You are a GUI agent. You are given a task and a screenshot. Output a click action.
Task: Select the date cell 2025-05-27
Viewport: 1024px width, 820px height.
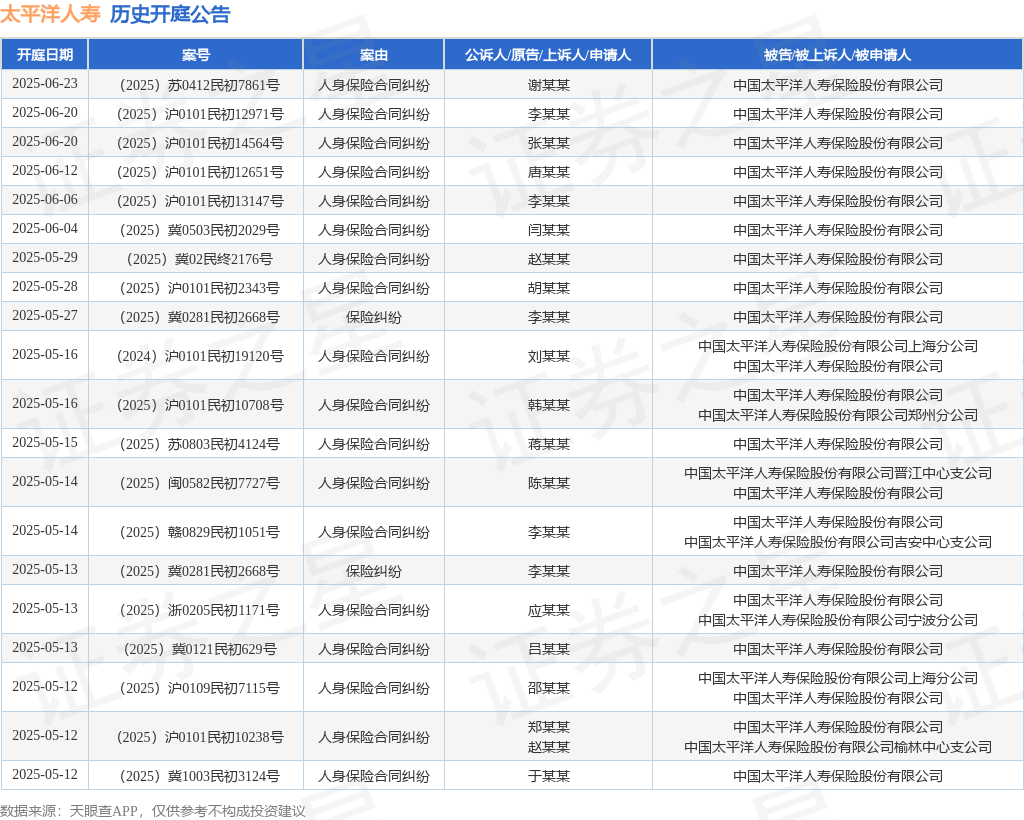tap(44, 315)
